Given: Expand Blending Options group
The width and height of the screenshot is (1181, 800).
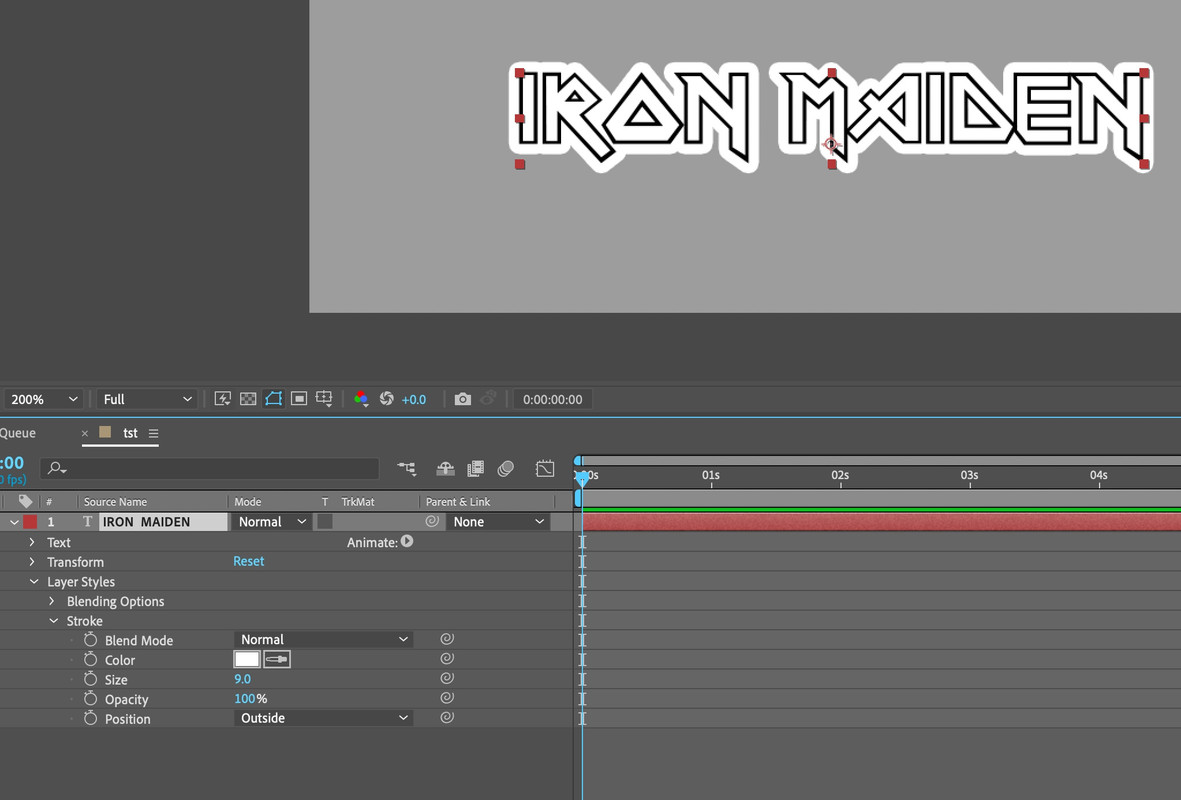Looking at the screenshot, I should coord(51,600).
